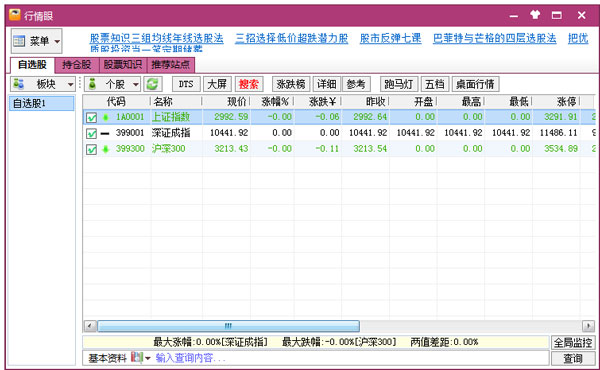Image resolution: width=600 pixels, height=370 pixels.
Task: Open 桌面行情 desktop quotes button
Action: 475,84
